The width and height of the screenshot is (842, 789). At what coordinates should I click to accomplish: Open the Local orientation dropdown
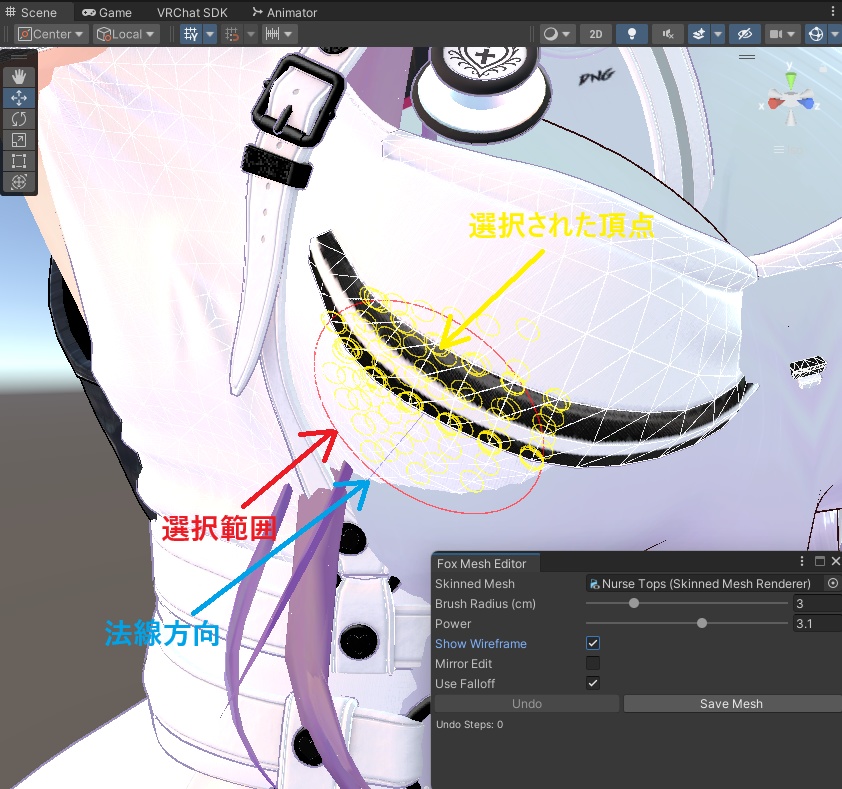pos(123,33)
